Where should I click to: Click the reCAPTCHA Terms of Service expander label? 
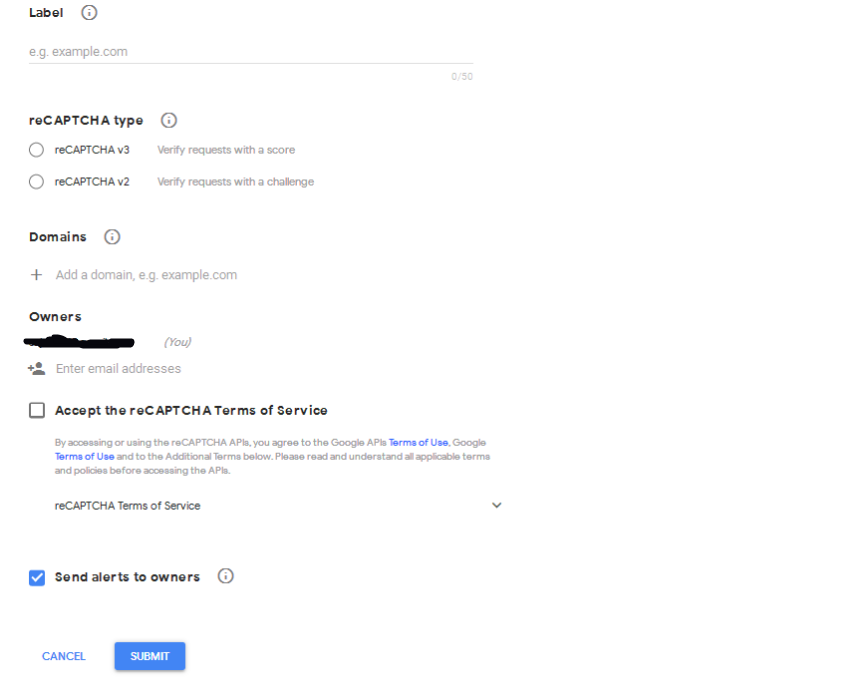(x=127, y=506)
